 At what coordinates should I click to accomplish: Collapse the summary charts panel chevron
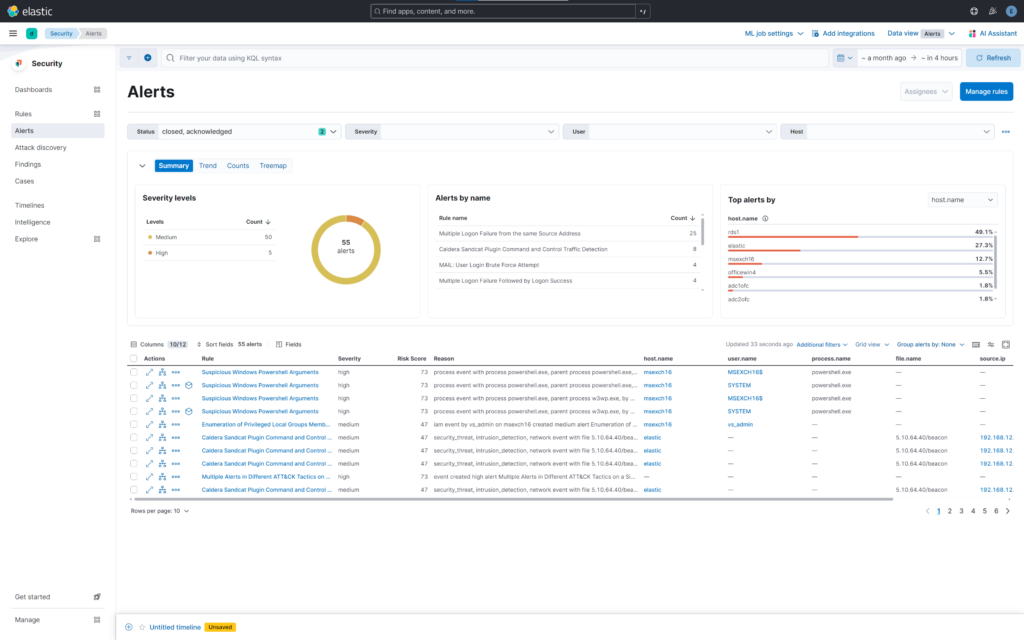pyautogui.click(x=142, y=166)
